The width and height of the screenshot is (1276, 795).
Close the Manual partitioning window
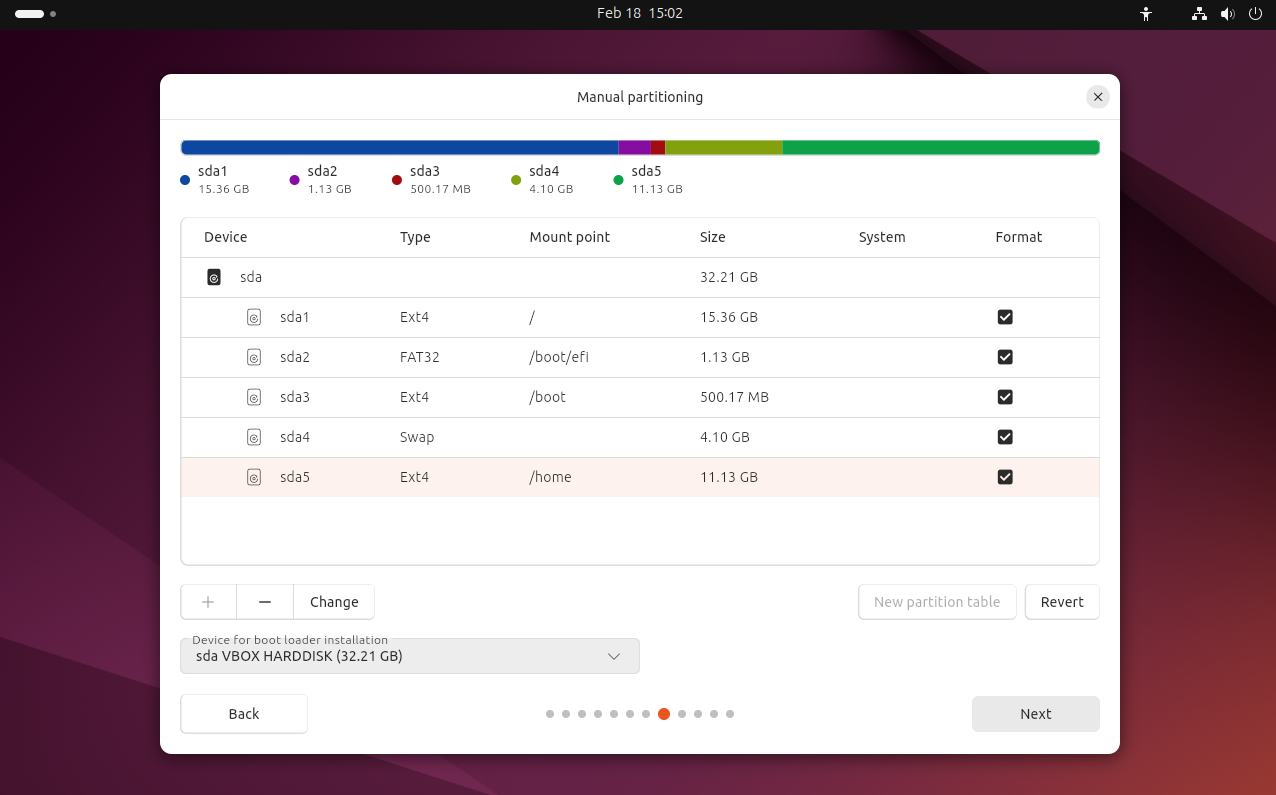[1098, 97]
